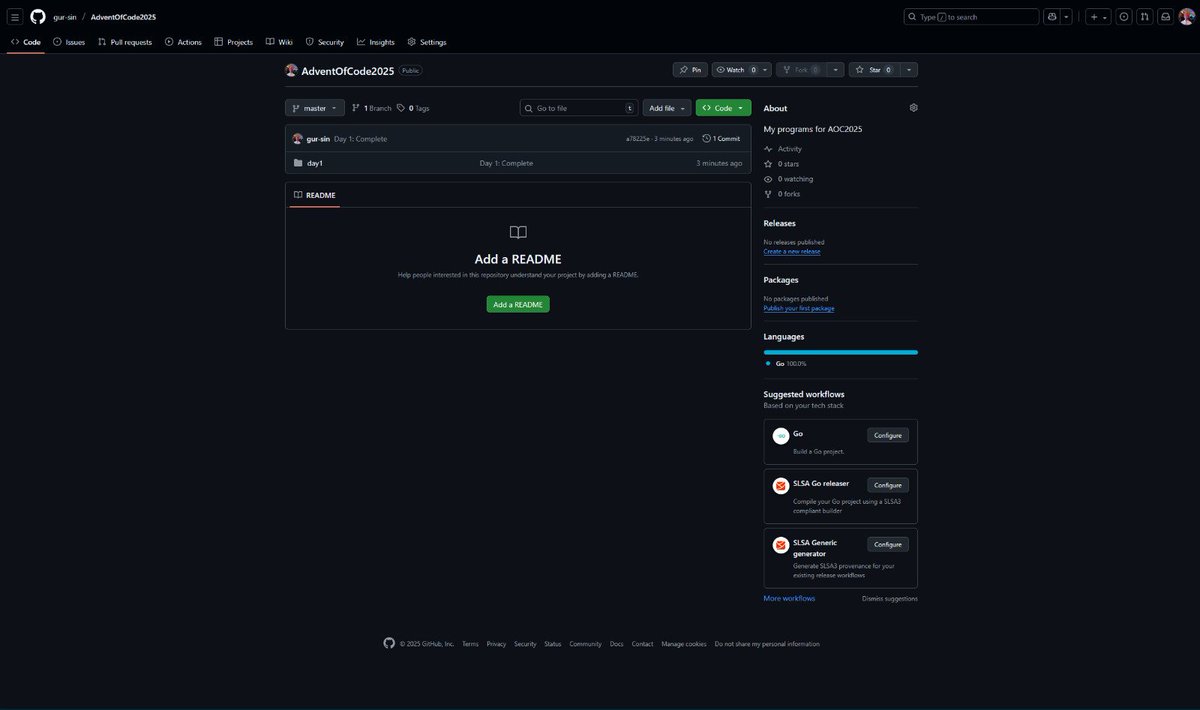Open the gur-sin owner link in breadcrumb
Viewport: 1200px width, 710px height.
(66, 17)
